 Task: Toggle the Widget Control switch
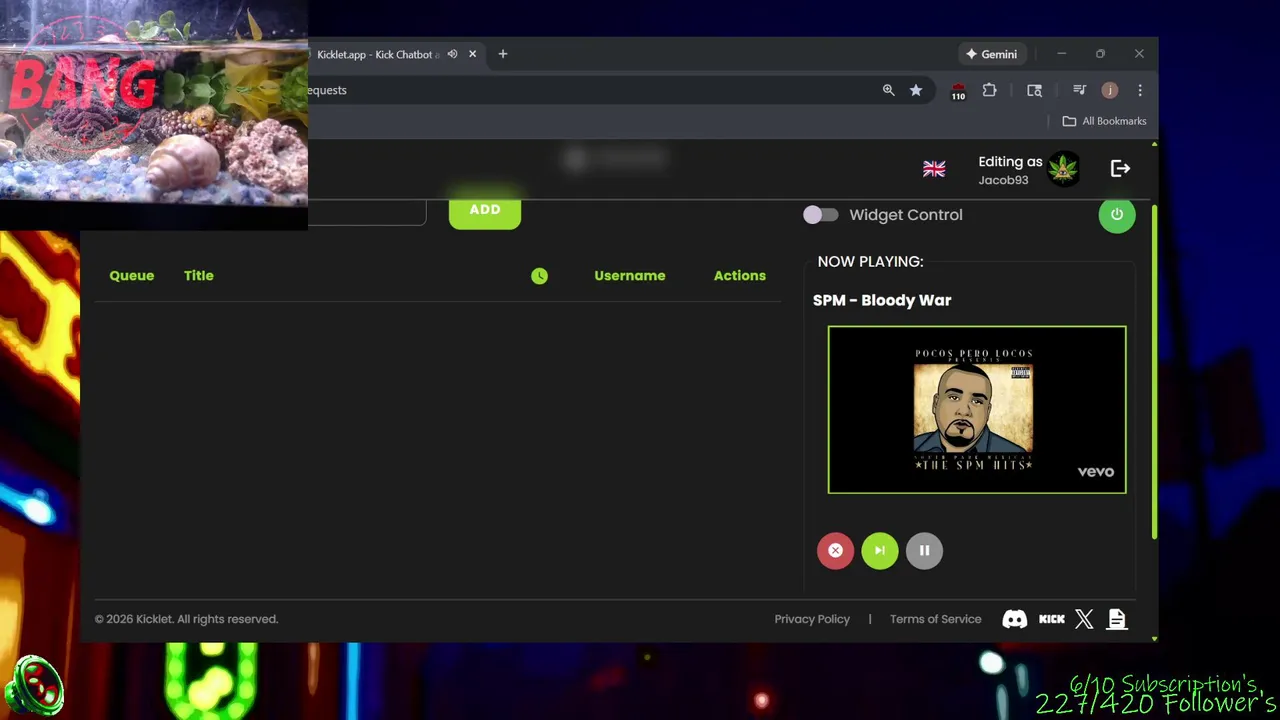click(x=820, y=215)
